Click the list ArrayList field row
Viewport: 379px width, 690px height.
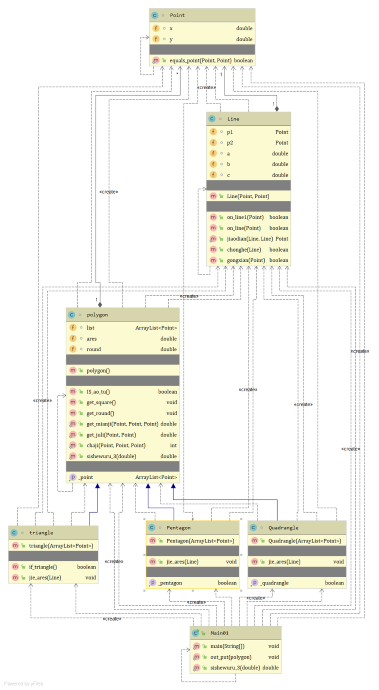point(123,328)
